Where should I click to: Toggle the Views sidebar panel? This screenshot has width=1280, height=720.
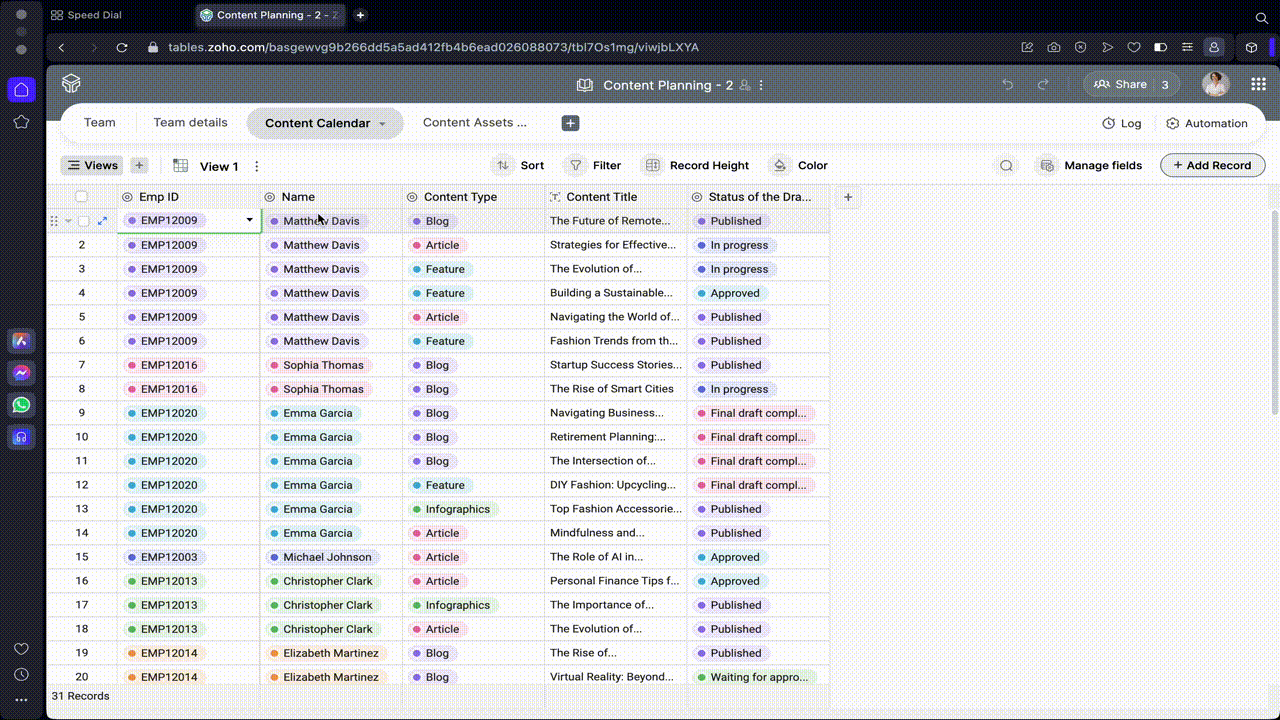pos(91,166)
